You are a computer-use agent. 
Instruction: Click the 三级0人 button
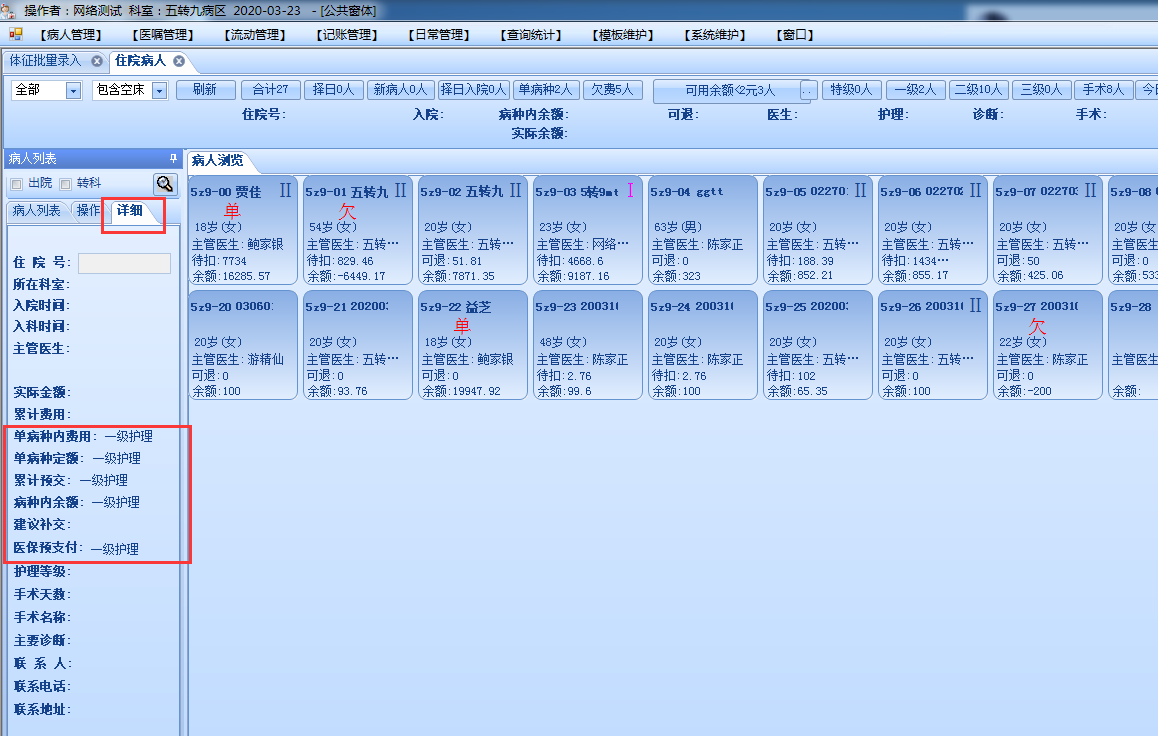[x=1041, y=90]
